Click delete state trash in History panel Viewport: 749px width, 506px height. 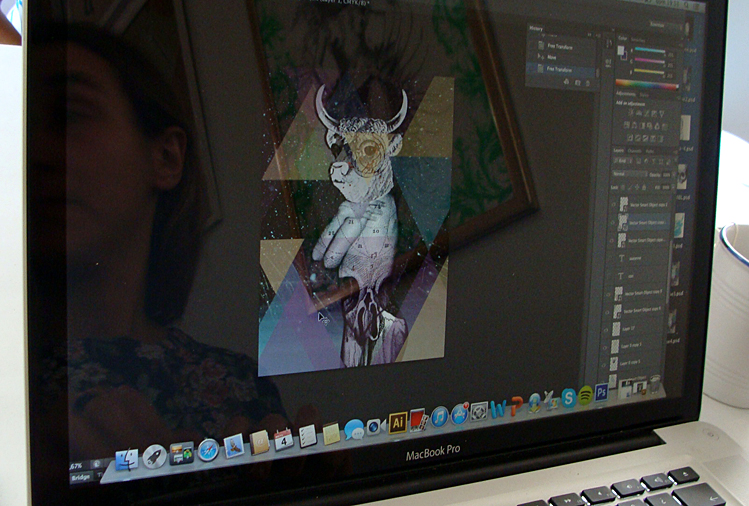(588, 83)
